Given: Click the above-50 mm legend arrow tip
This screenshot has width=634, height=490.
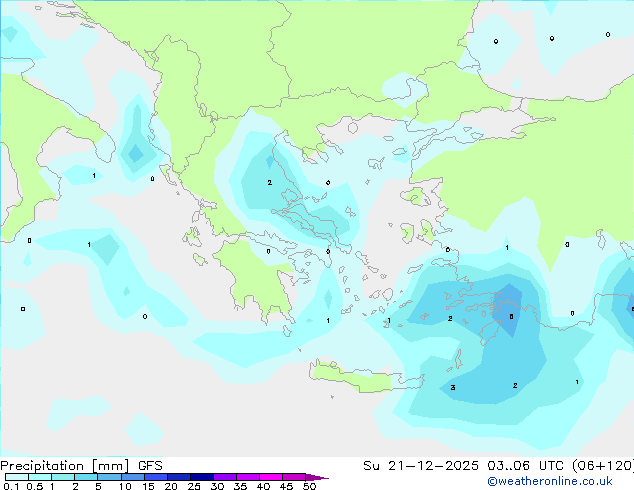Looking at the screenshot, I should pyautogui.click(x=317, y=477).
